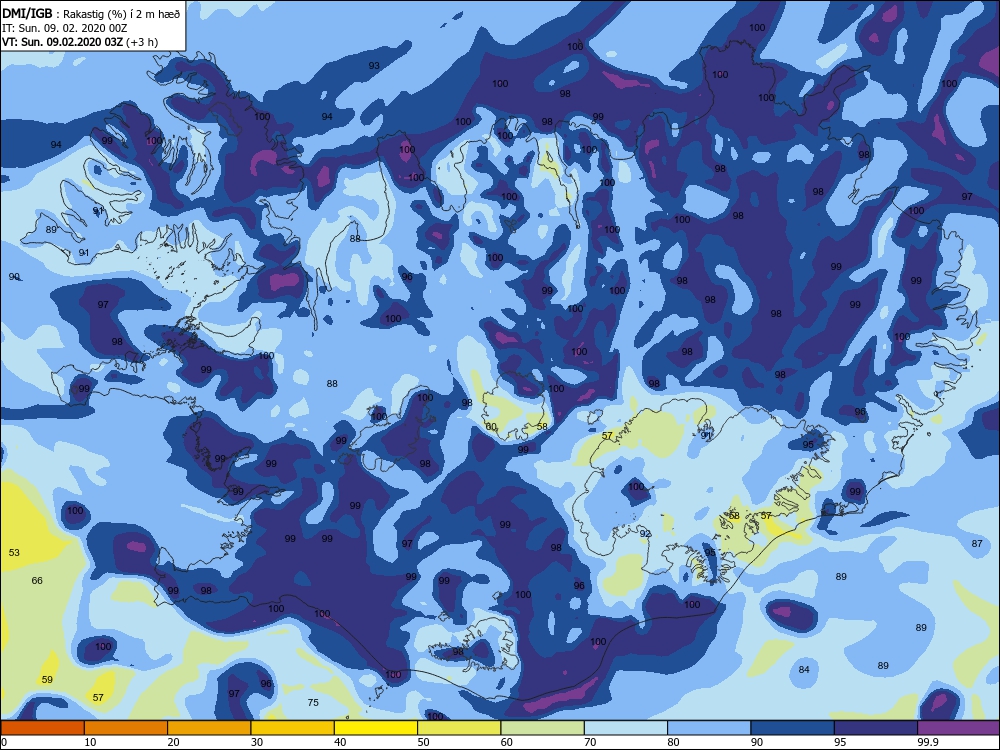Viewport: 1000px width, 750px height.
Task: Click the light orange 20–30 legend swatch
Action: 209,728
